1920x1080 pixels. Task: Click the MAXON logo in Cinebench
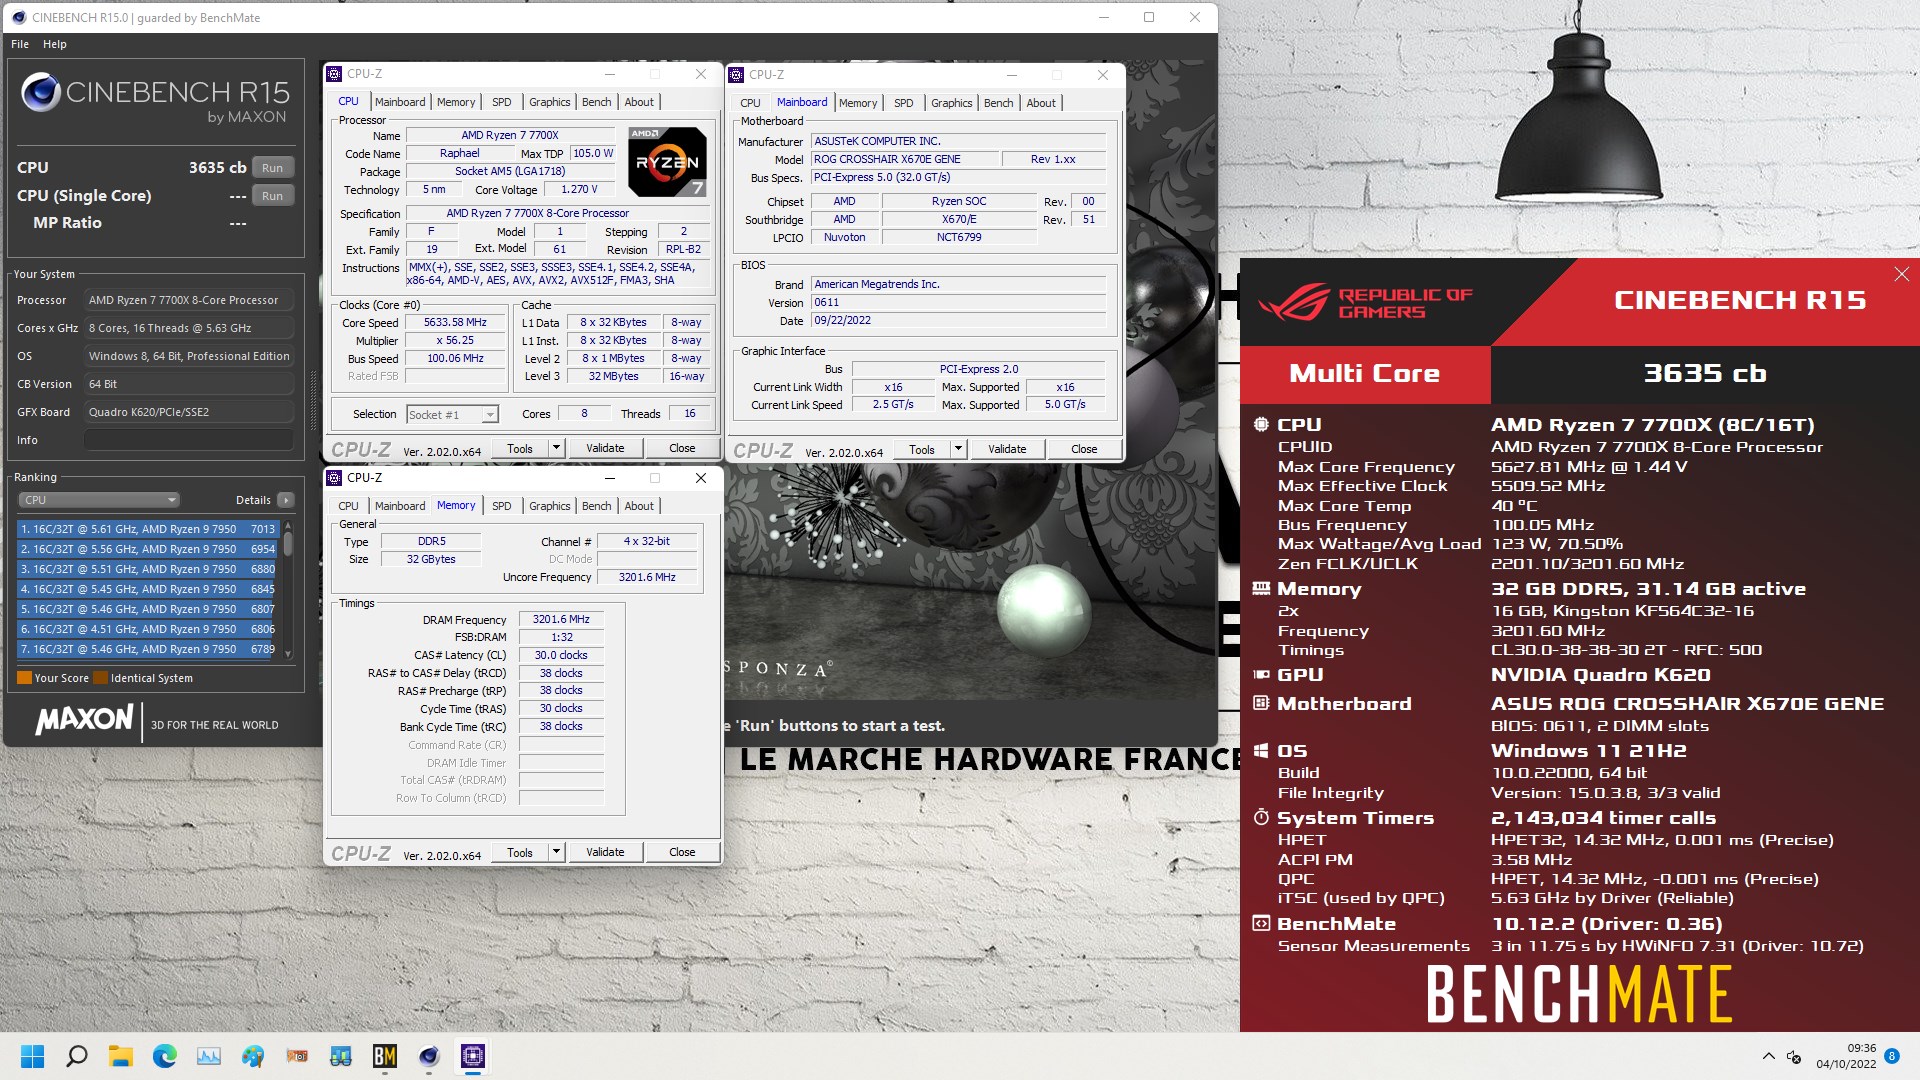coord(85,720)
